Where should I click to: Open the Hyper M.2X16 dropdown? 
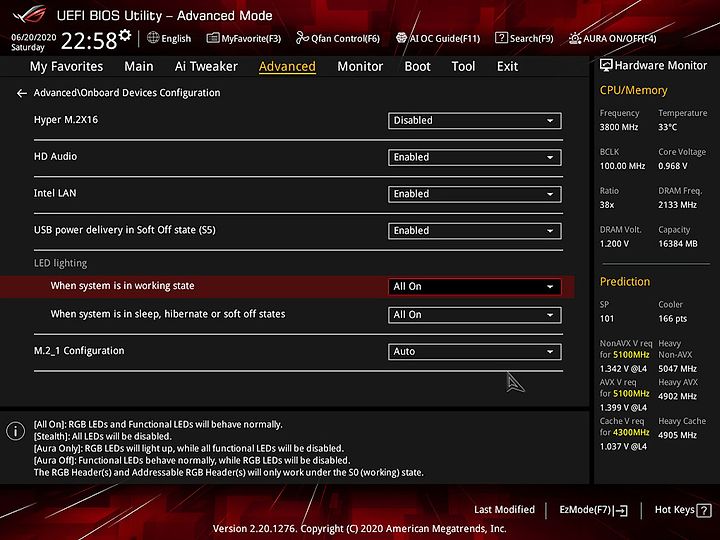(x=474, y=121)
